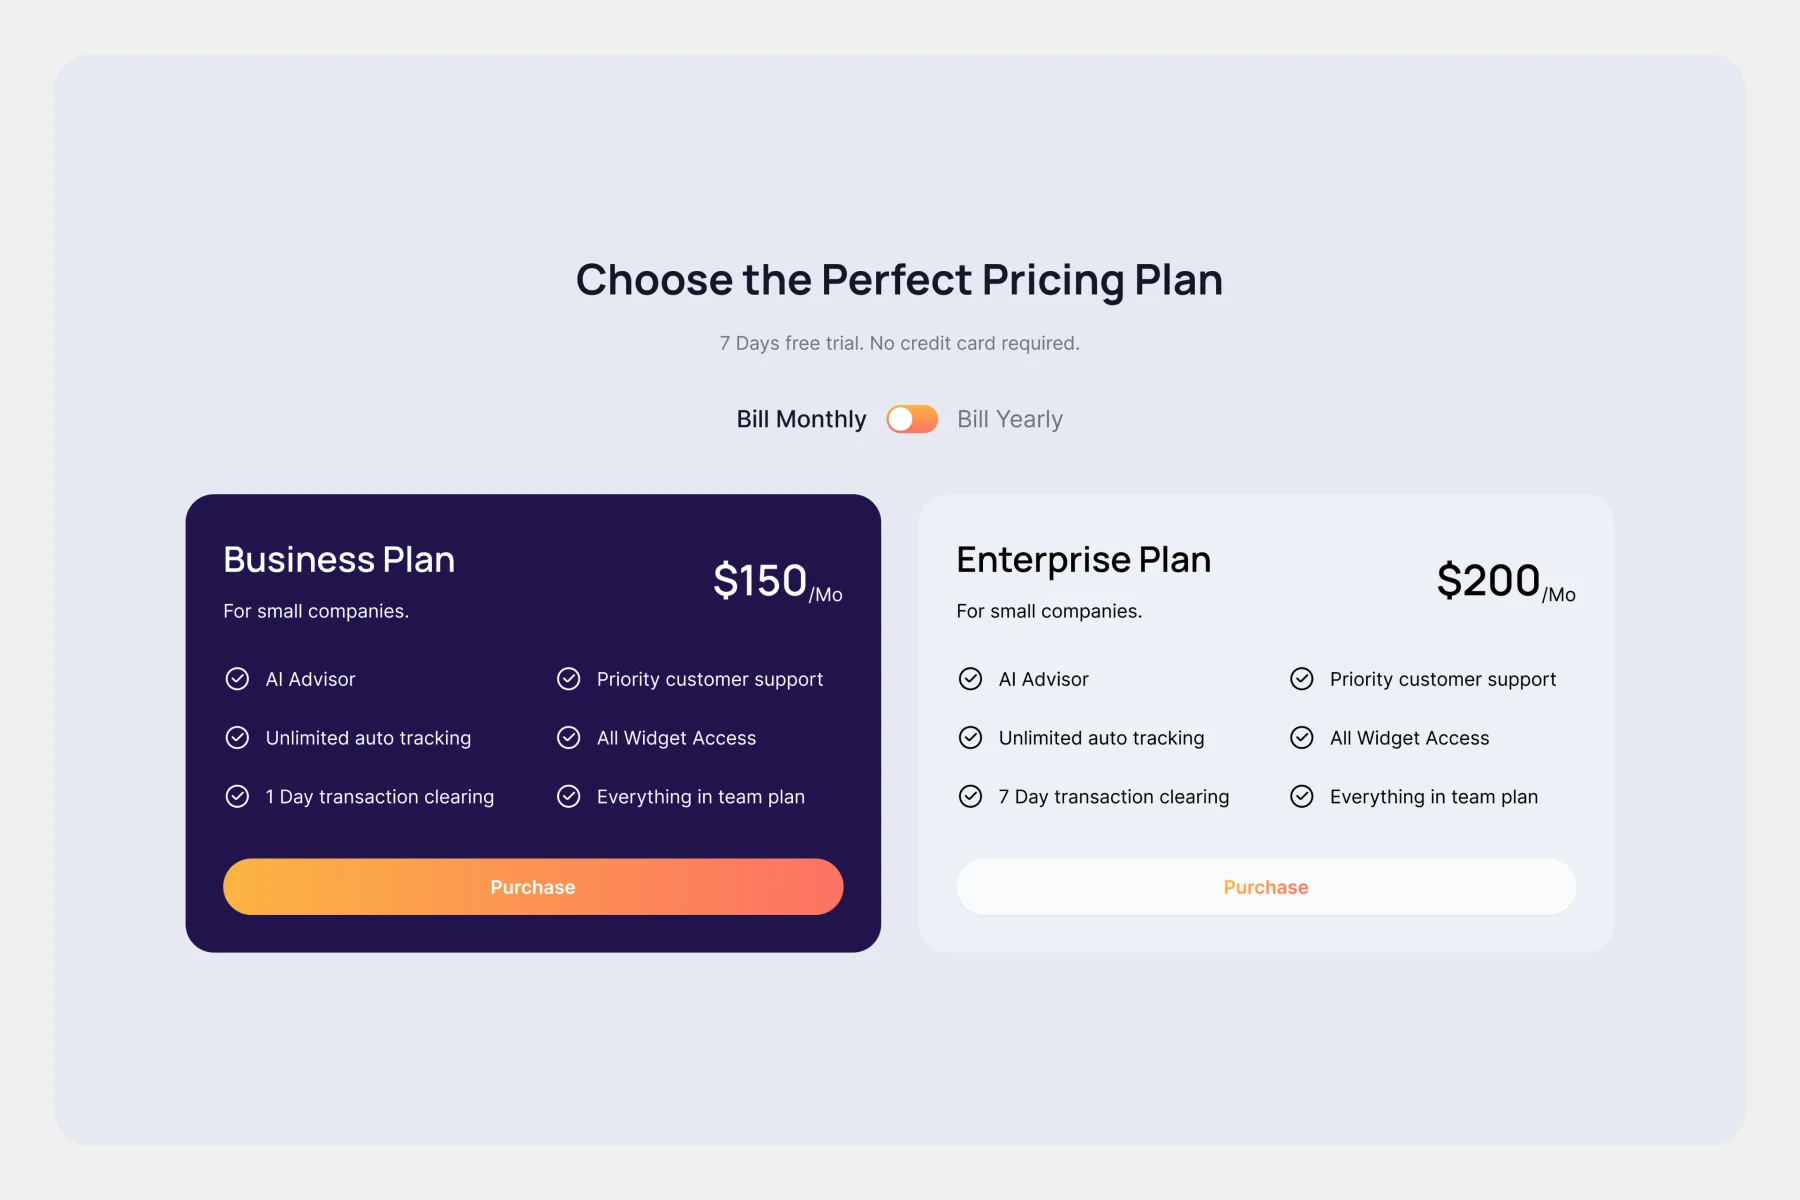Click the Business Plan title
The image size is (1800, 1200).
pyautogui.click(x=339, y=560)
